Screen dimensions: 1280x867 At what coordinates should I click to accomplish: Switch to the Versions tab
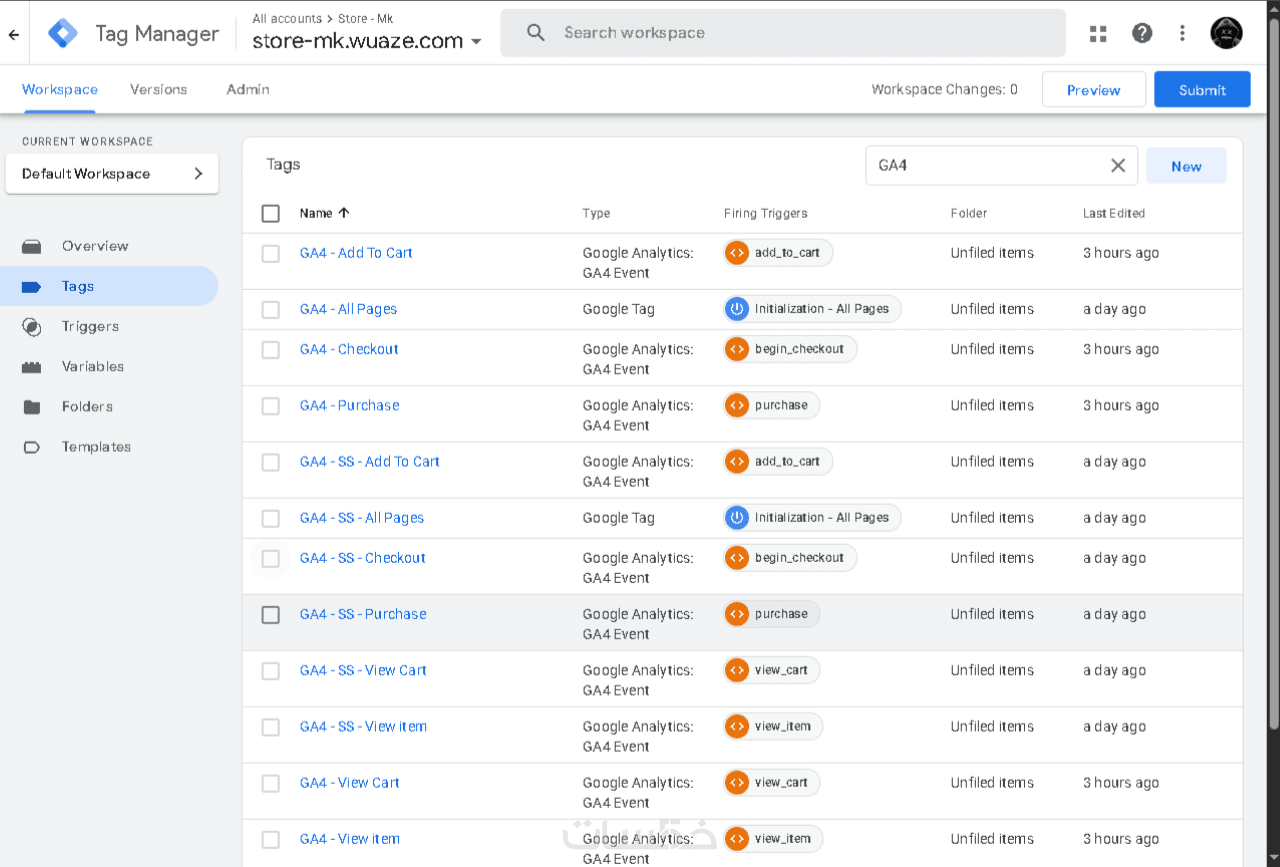point(158,89)
